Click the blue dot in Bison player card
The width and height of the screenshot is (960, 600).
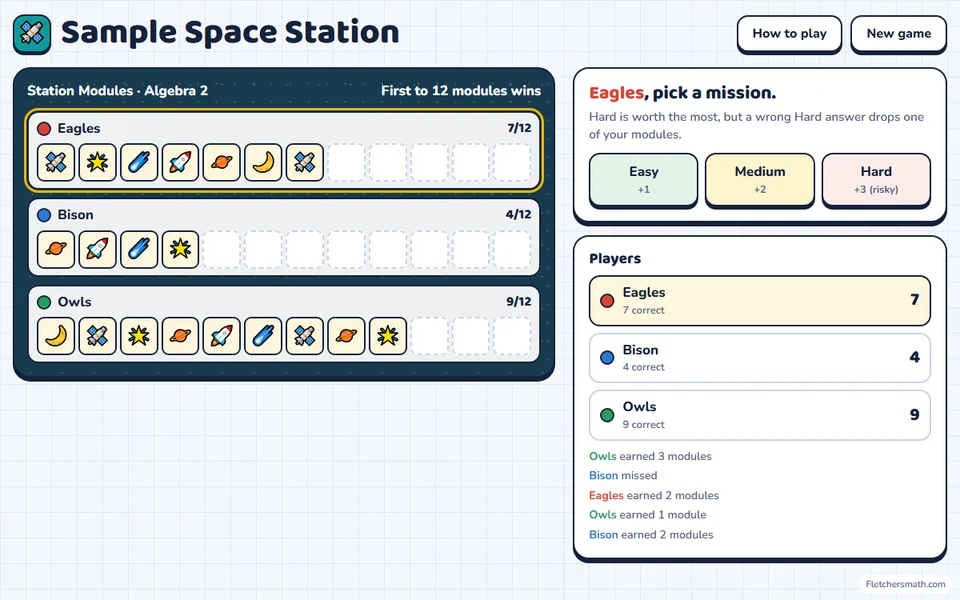tap(607, 358)
